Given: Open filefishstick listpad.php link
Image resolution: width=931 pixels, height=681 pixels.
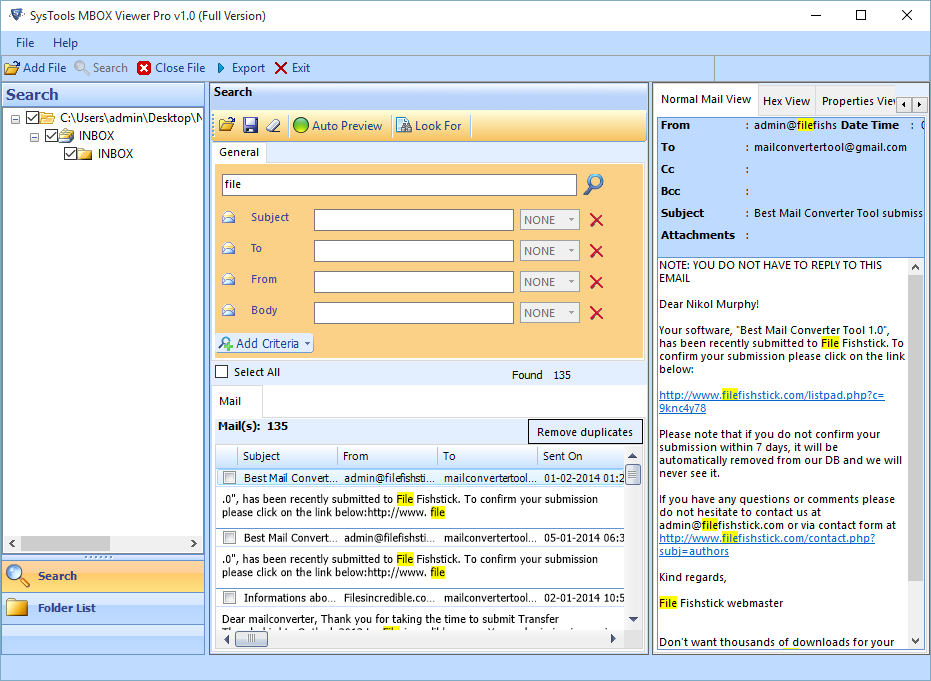Looking at the screenshot, I should (x=771, y=401).
